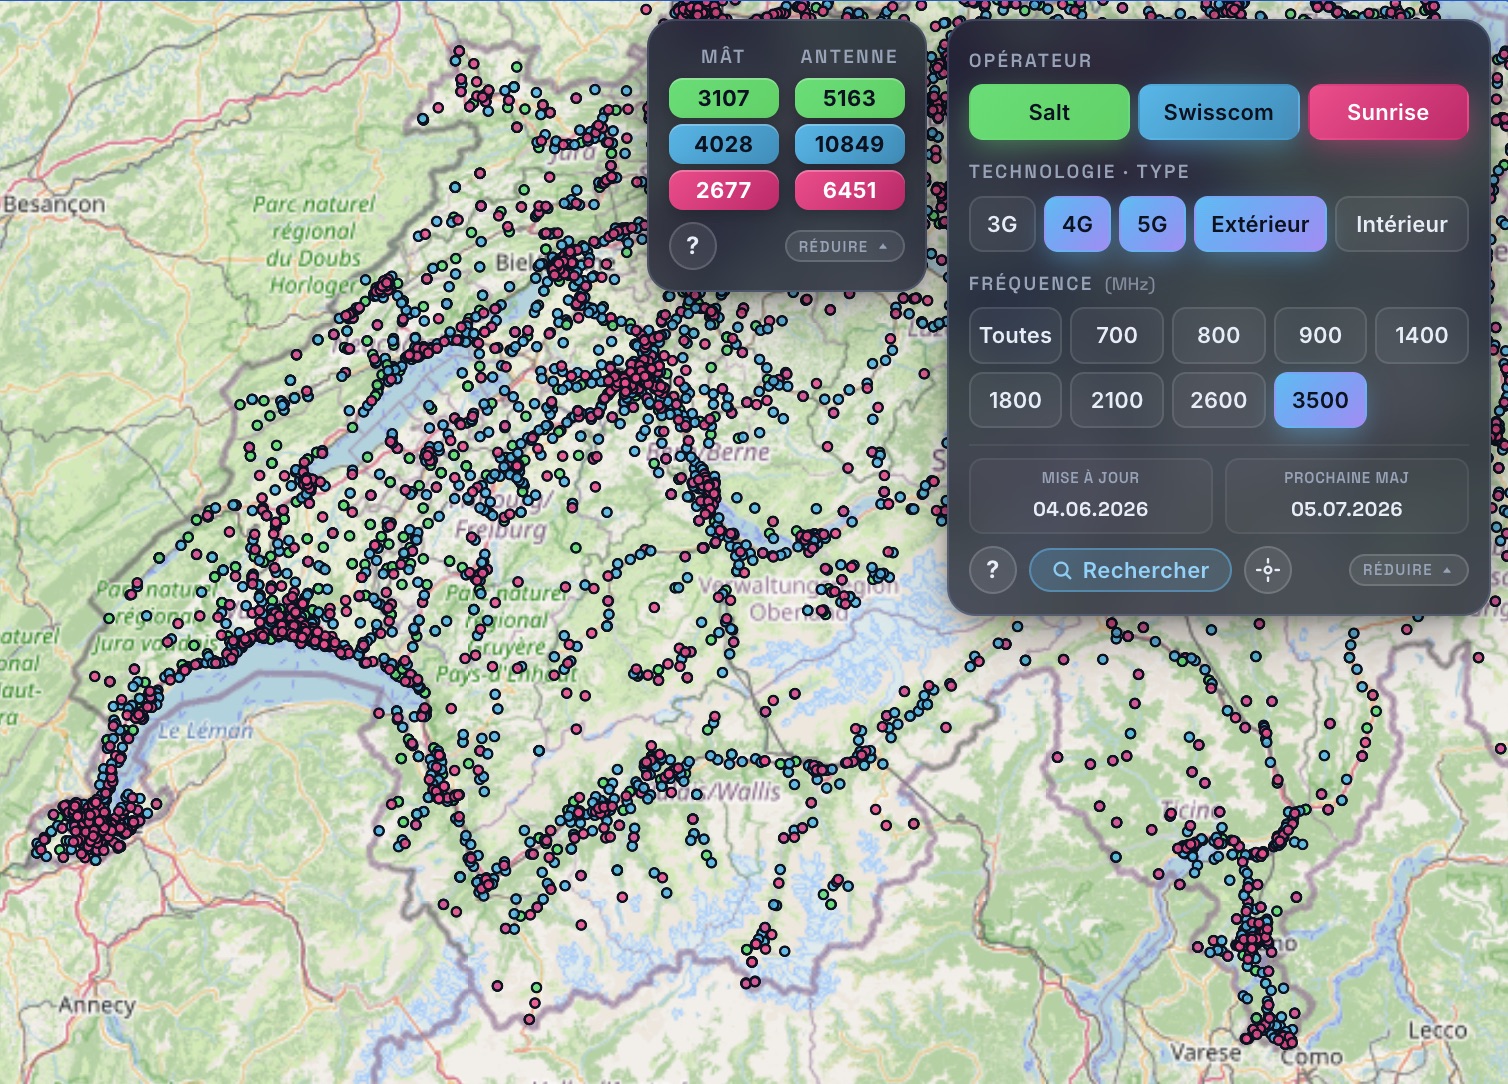Deselect the 3500 MHz frequency

1320,400
